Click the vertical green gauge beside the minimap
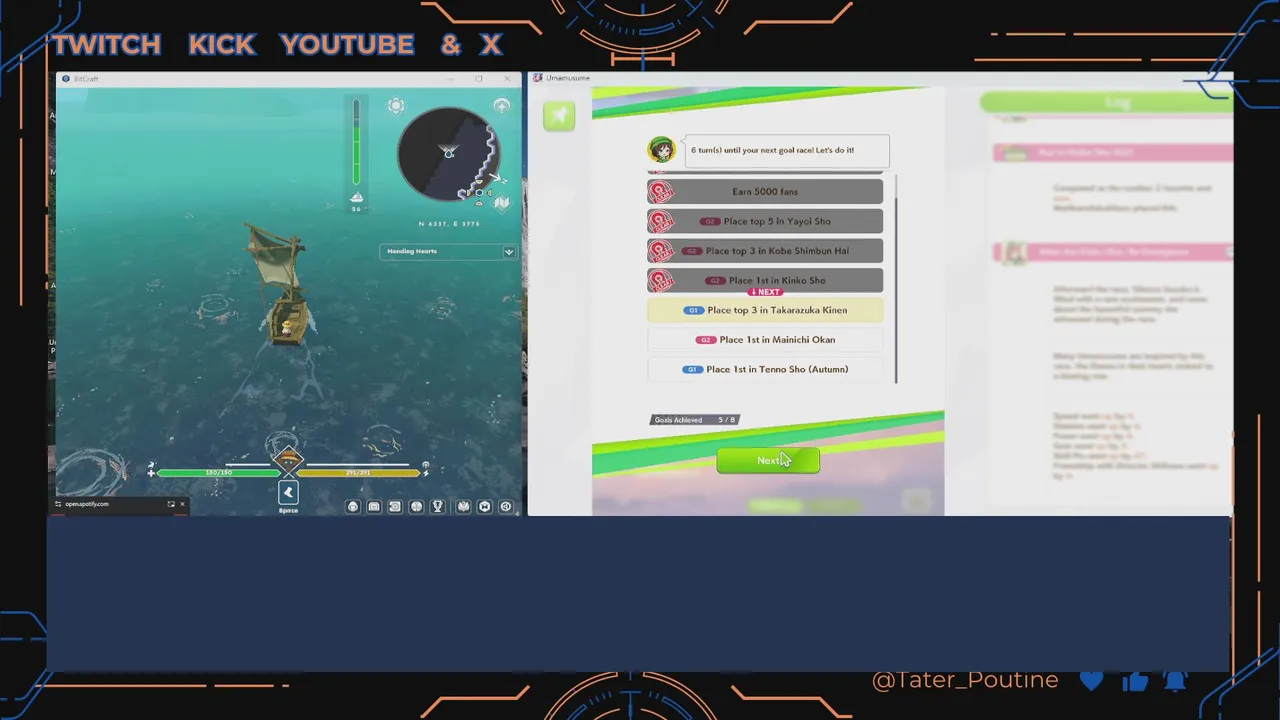 tap(356, 141)
